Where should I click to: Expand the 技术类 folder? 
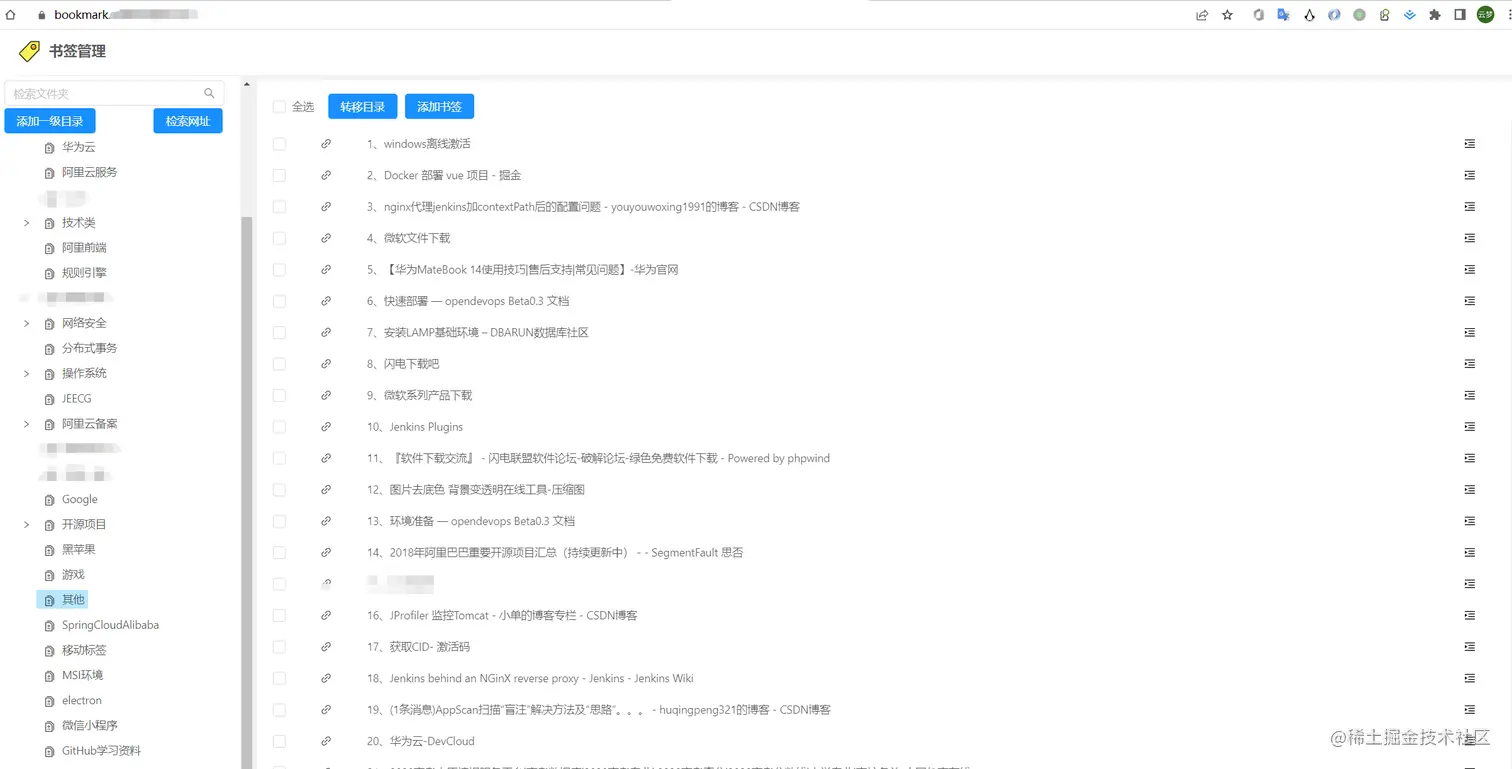[x=26, y=223]
